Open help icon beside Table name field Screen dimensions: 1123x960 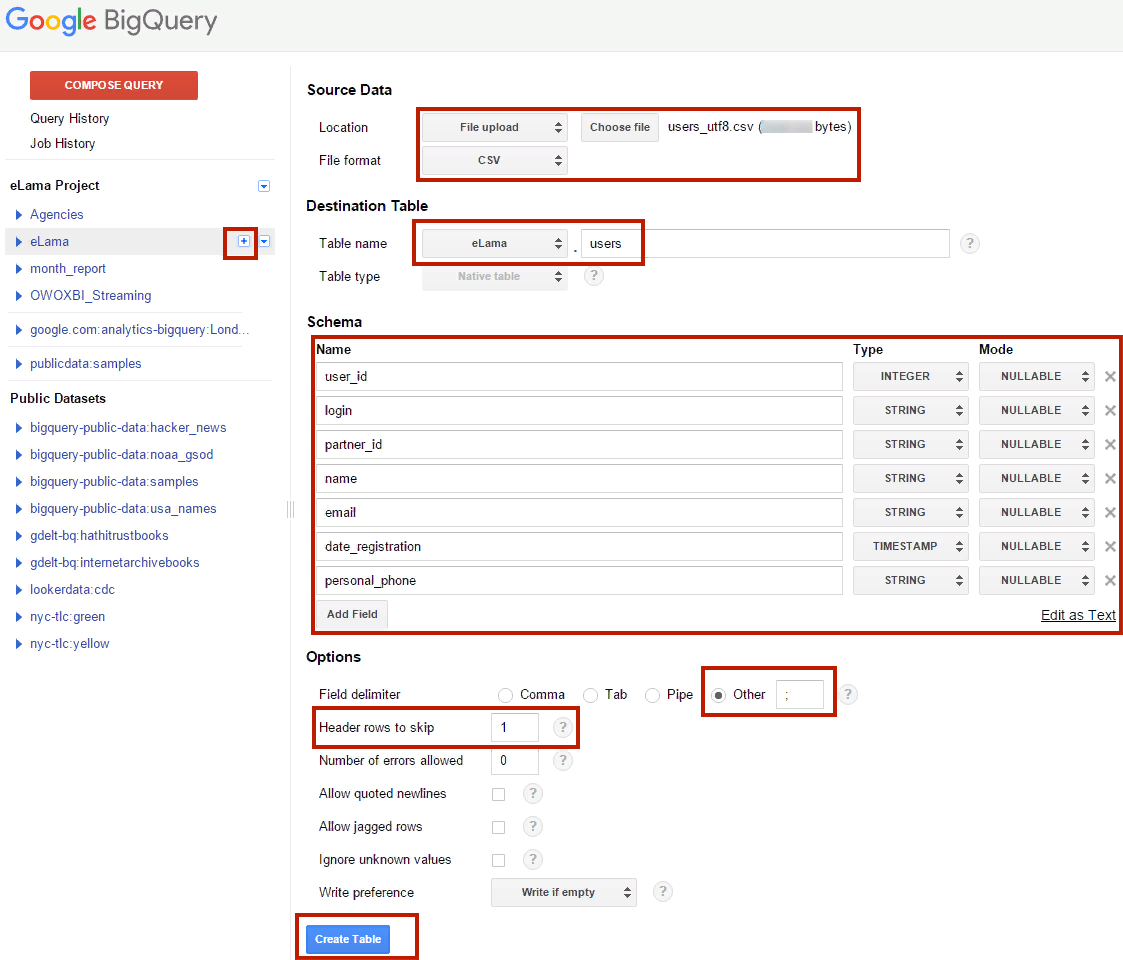(x=970, y=244)
